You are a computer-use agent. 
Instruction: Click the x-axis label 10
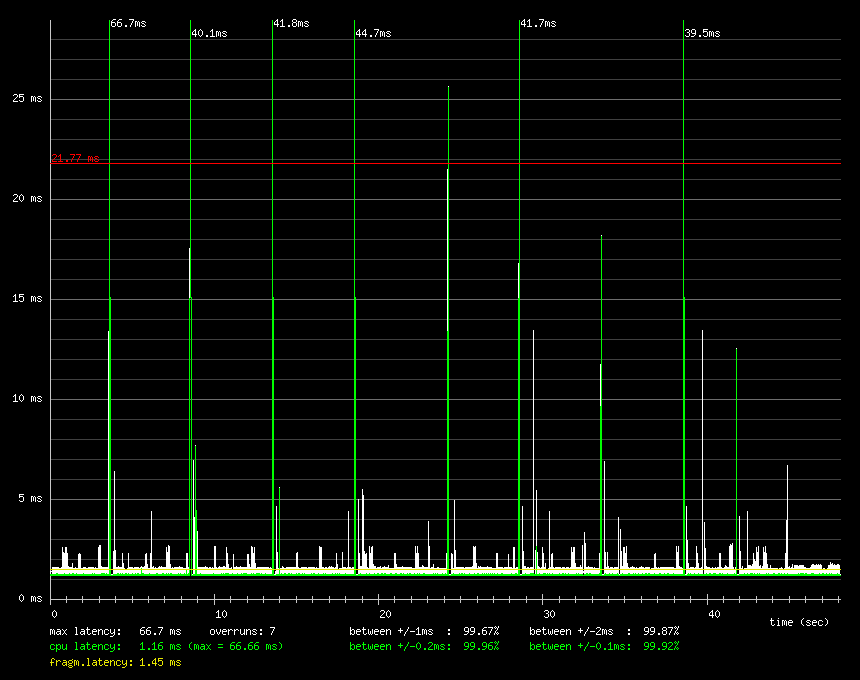tap(220, 614)
